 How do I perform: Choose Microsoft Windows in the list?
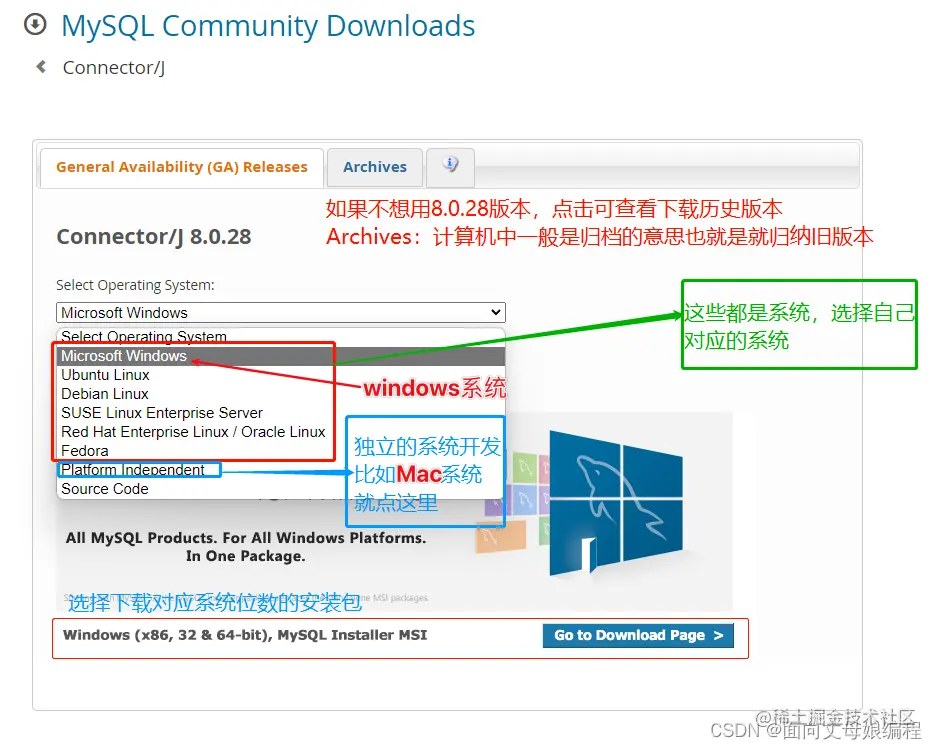tap(281, 356)
